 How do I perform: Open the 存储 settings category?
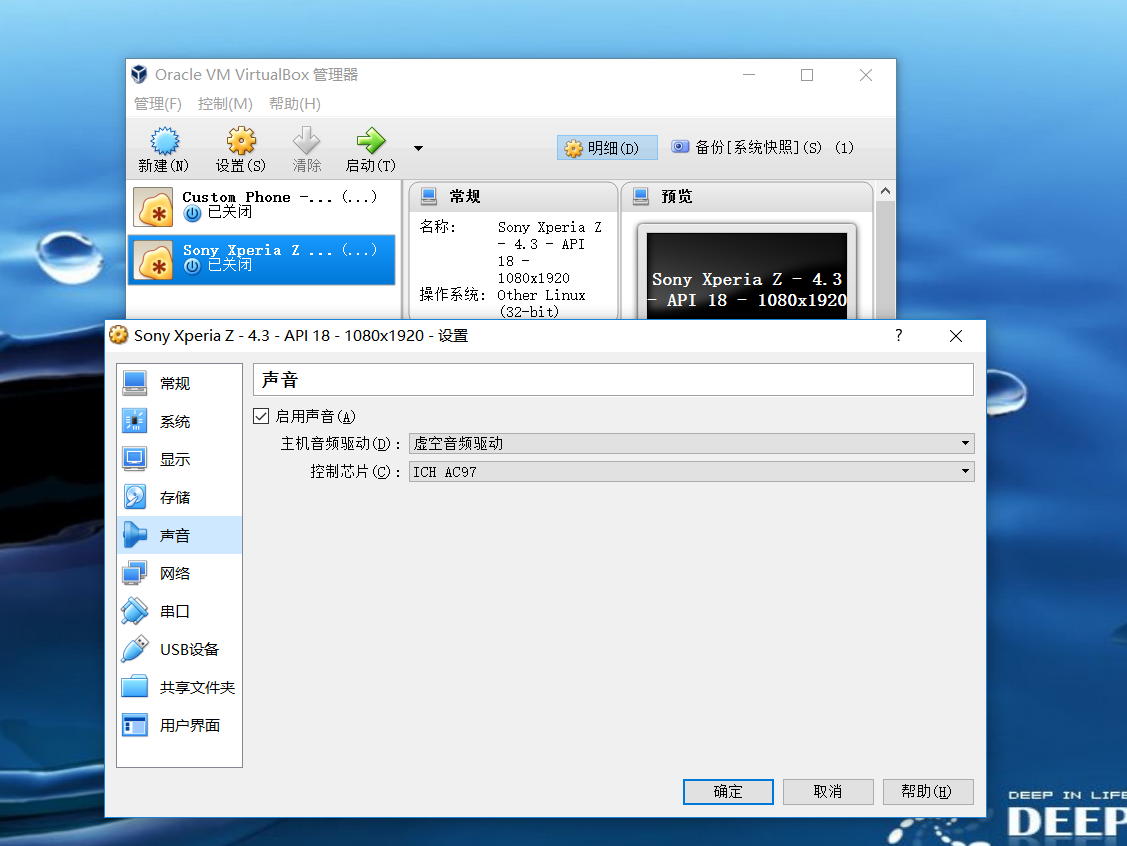pos(179,497)
